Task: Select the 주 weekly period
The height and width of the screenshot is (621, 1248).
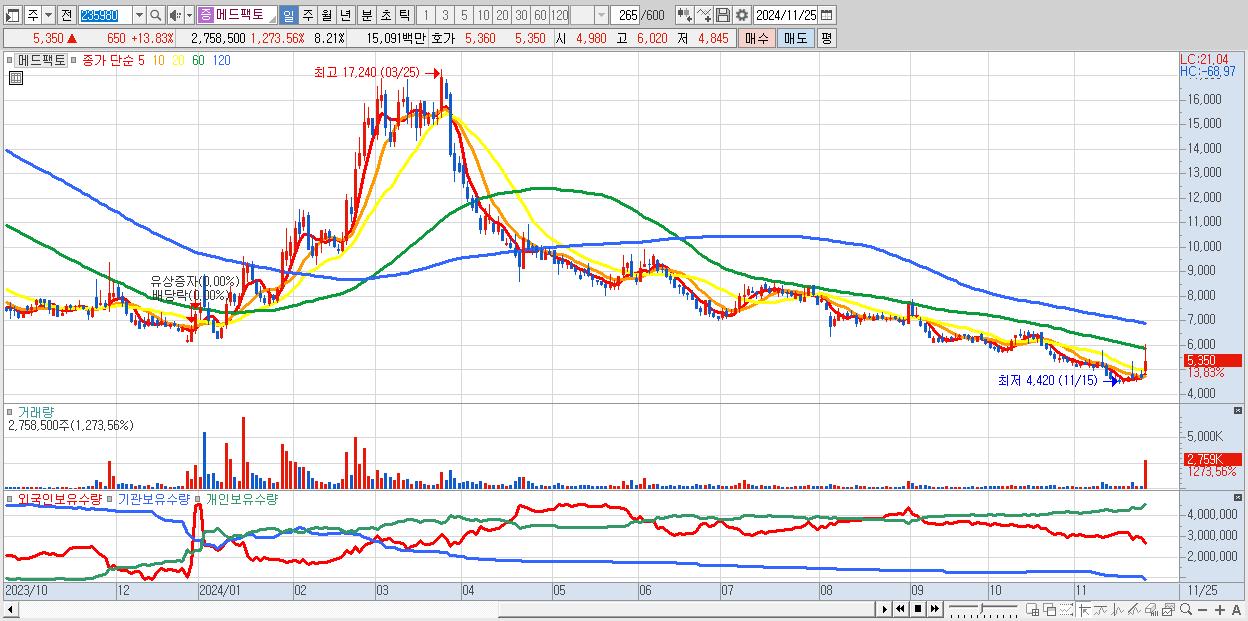Action: click(308, 15)
